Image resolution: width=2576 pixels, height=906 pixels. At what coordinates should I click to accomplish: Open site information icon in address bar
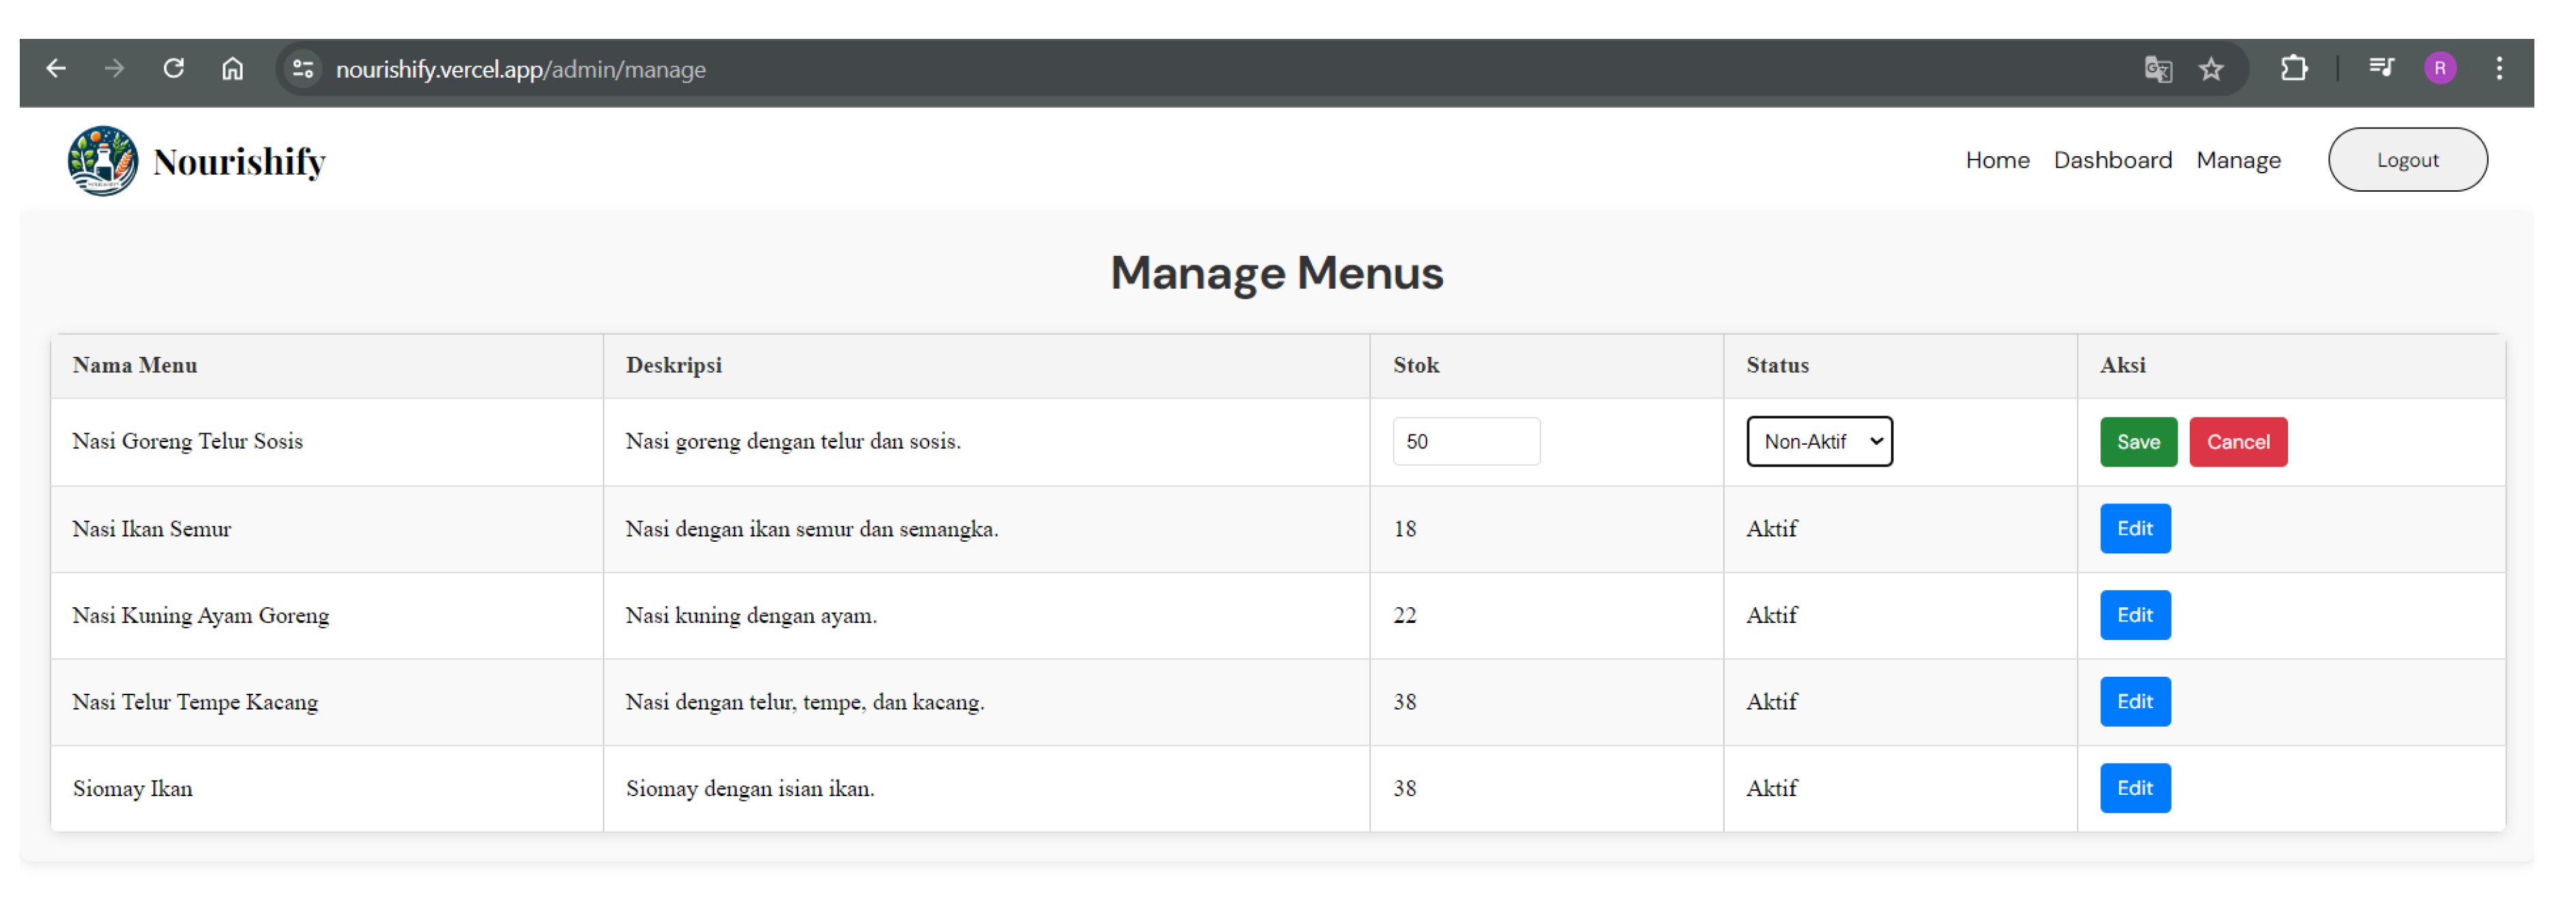click(x=303, y=69)
